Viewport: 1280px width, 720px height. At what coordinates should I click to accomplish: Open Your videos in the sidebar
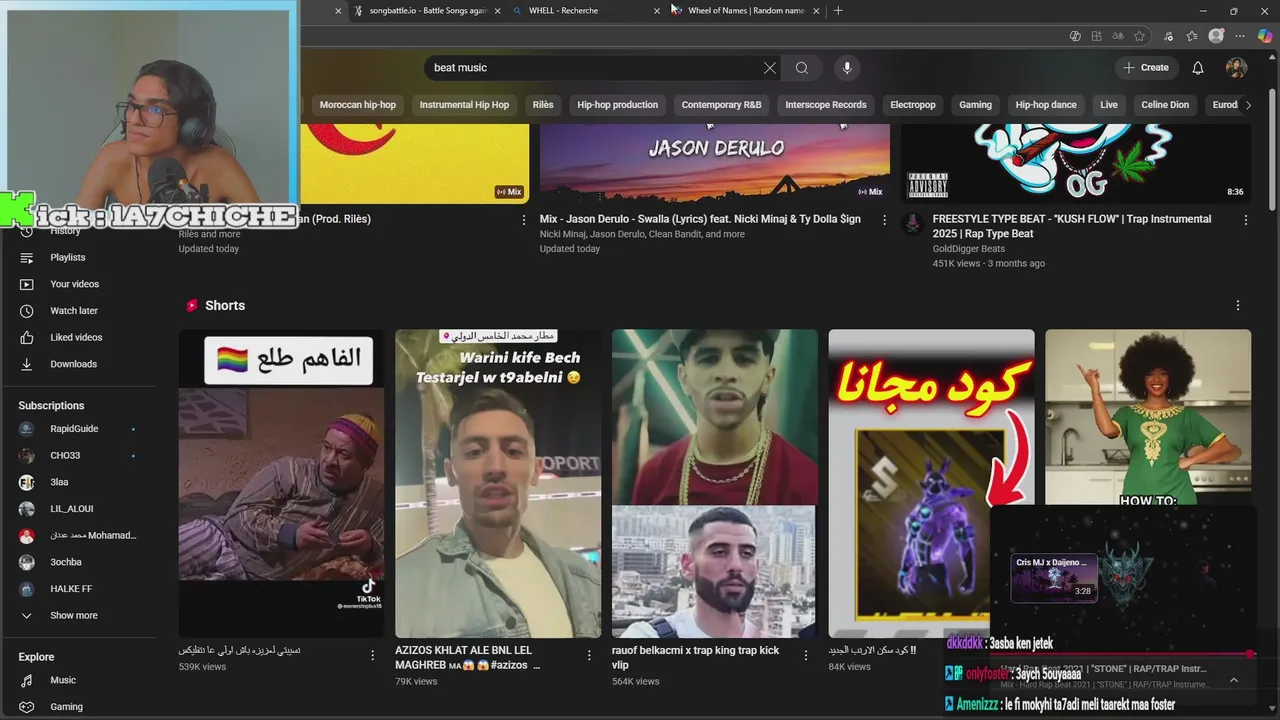[x=74, y=284]
